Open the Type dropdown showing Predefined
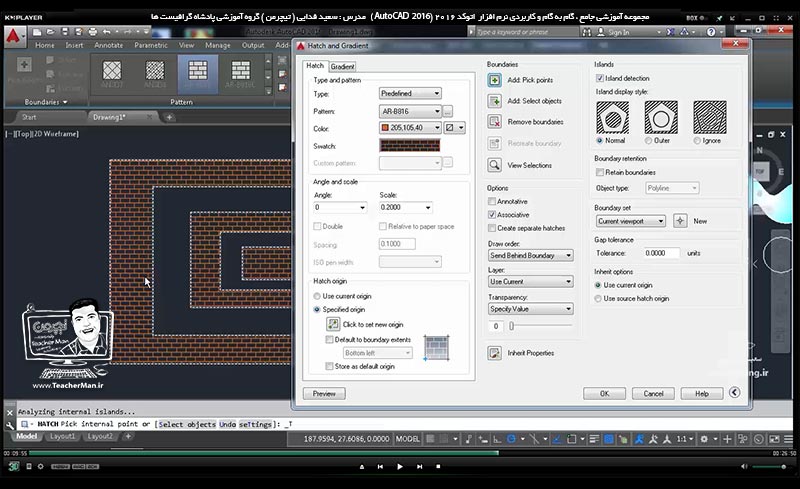 coord(410,93)
